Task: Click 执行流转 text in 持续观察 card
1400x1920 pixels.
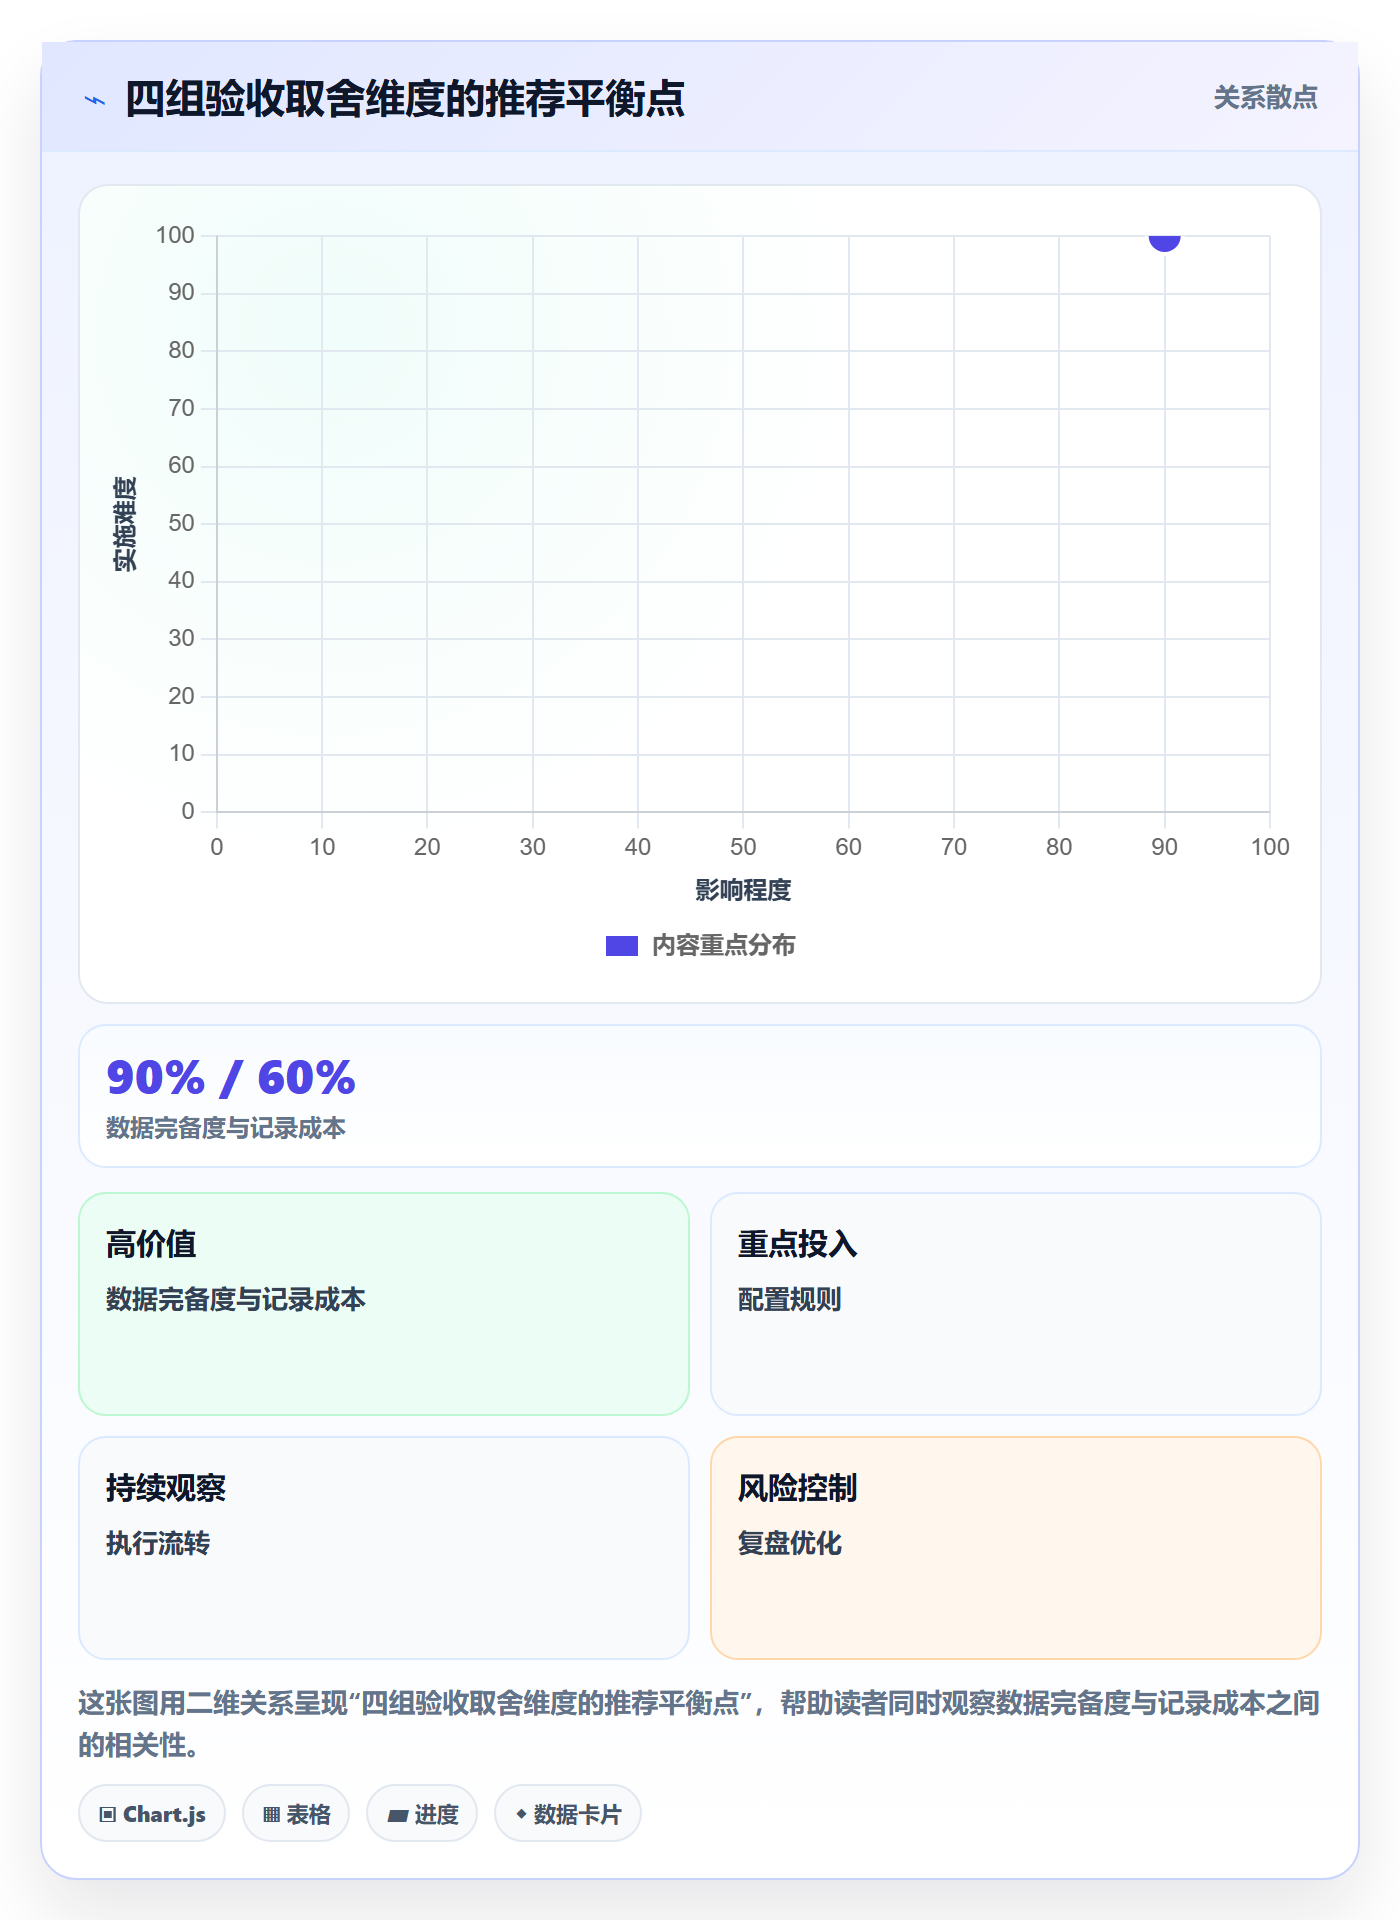Action: tap(158, 1543)
